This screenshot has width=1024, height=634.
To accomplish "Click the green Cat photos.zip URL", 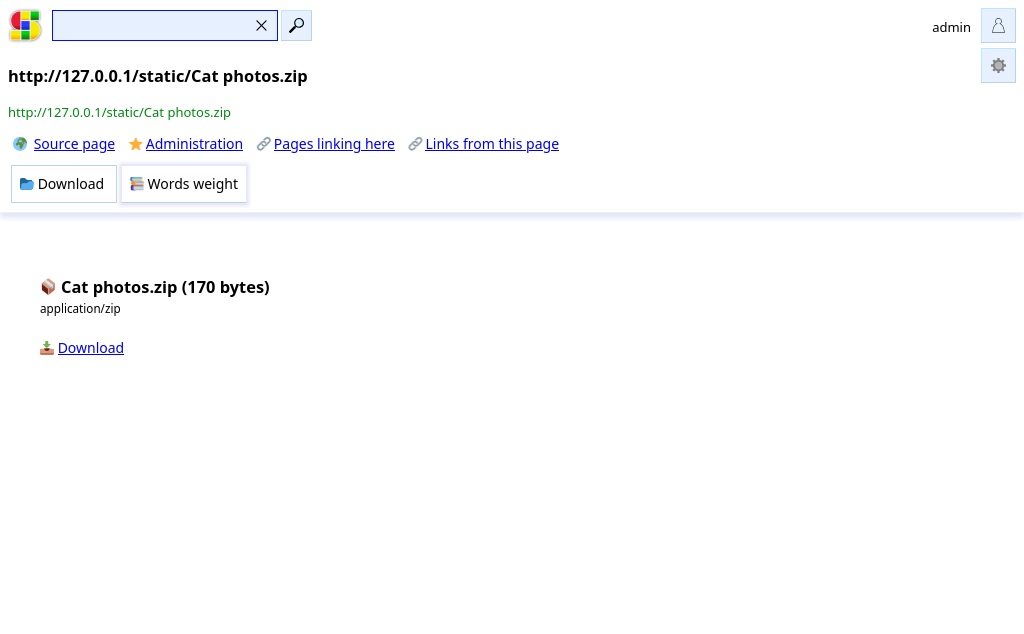I will pyautogui.click(x=120, y=112).
